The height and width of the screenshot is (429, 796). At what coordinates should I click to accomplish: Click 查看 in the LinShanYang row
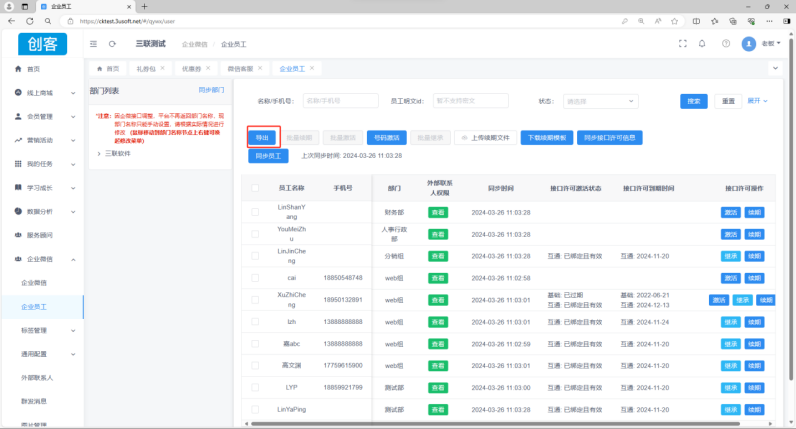tap(438, 212)
